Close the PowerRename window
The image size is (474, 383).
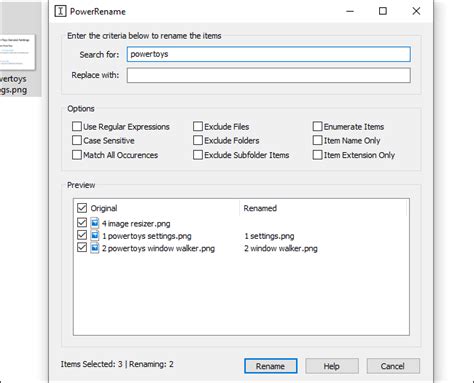pyautogui.click(x=416, y=11)
